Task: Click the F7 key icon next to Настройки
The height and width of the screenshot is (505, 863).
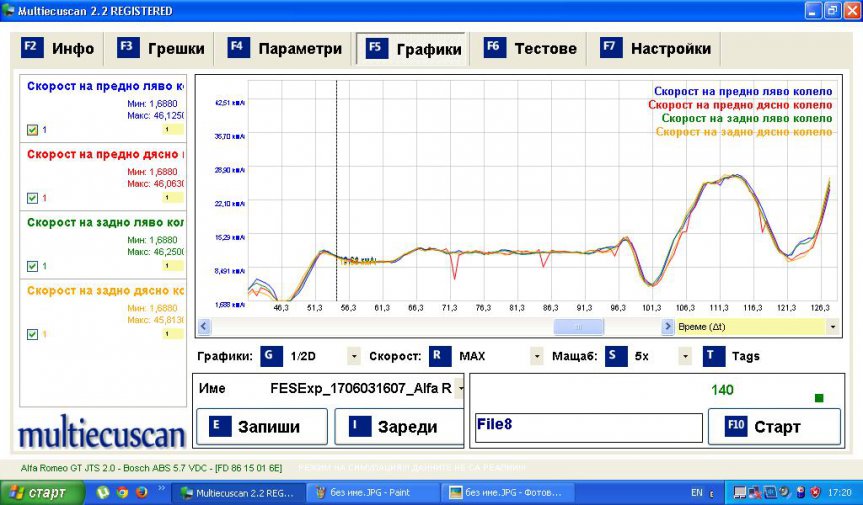Action: pos(610,48)
